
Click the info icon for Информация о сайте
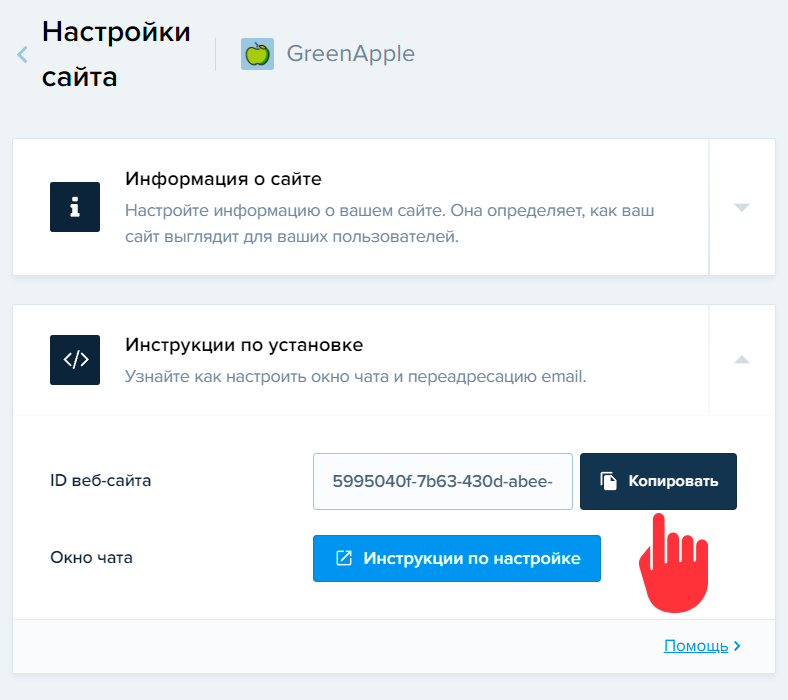pos(75,207)
